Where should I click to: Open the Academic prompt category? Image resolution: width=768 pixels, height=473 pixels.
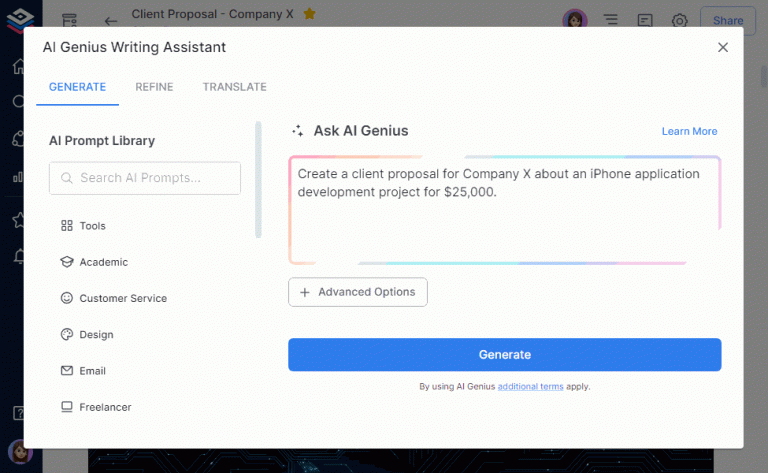tap(103, 262)
